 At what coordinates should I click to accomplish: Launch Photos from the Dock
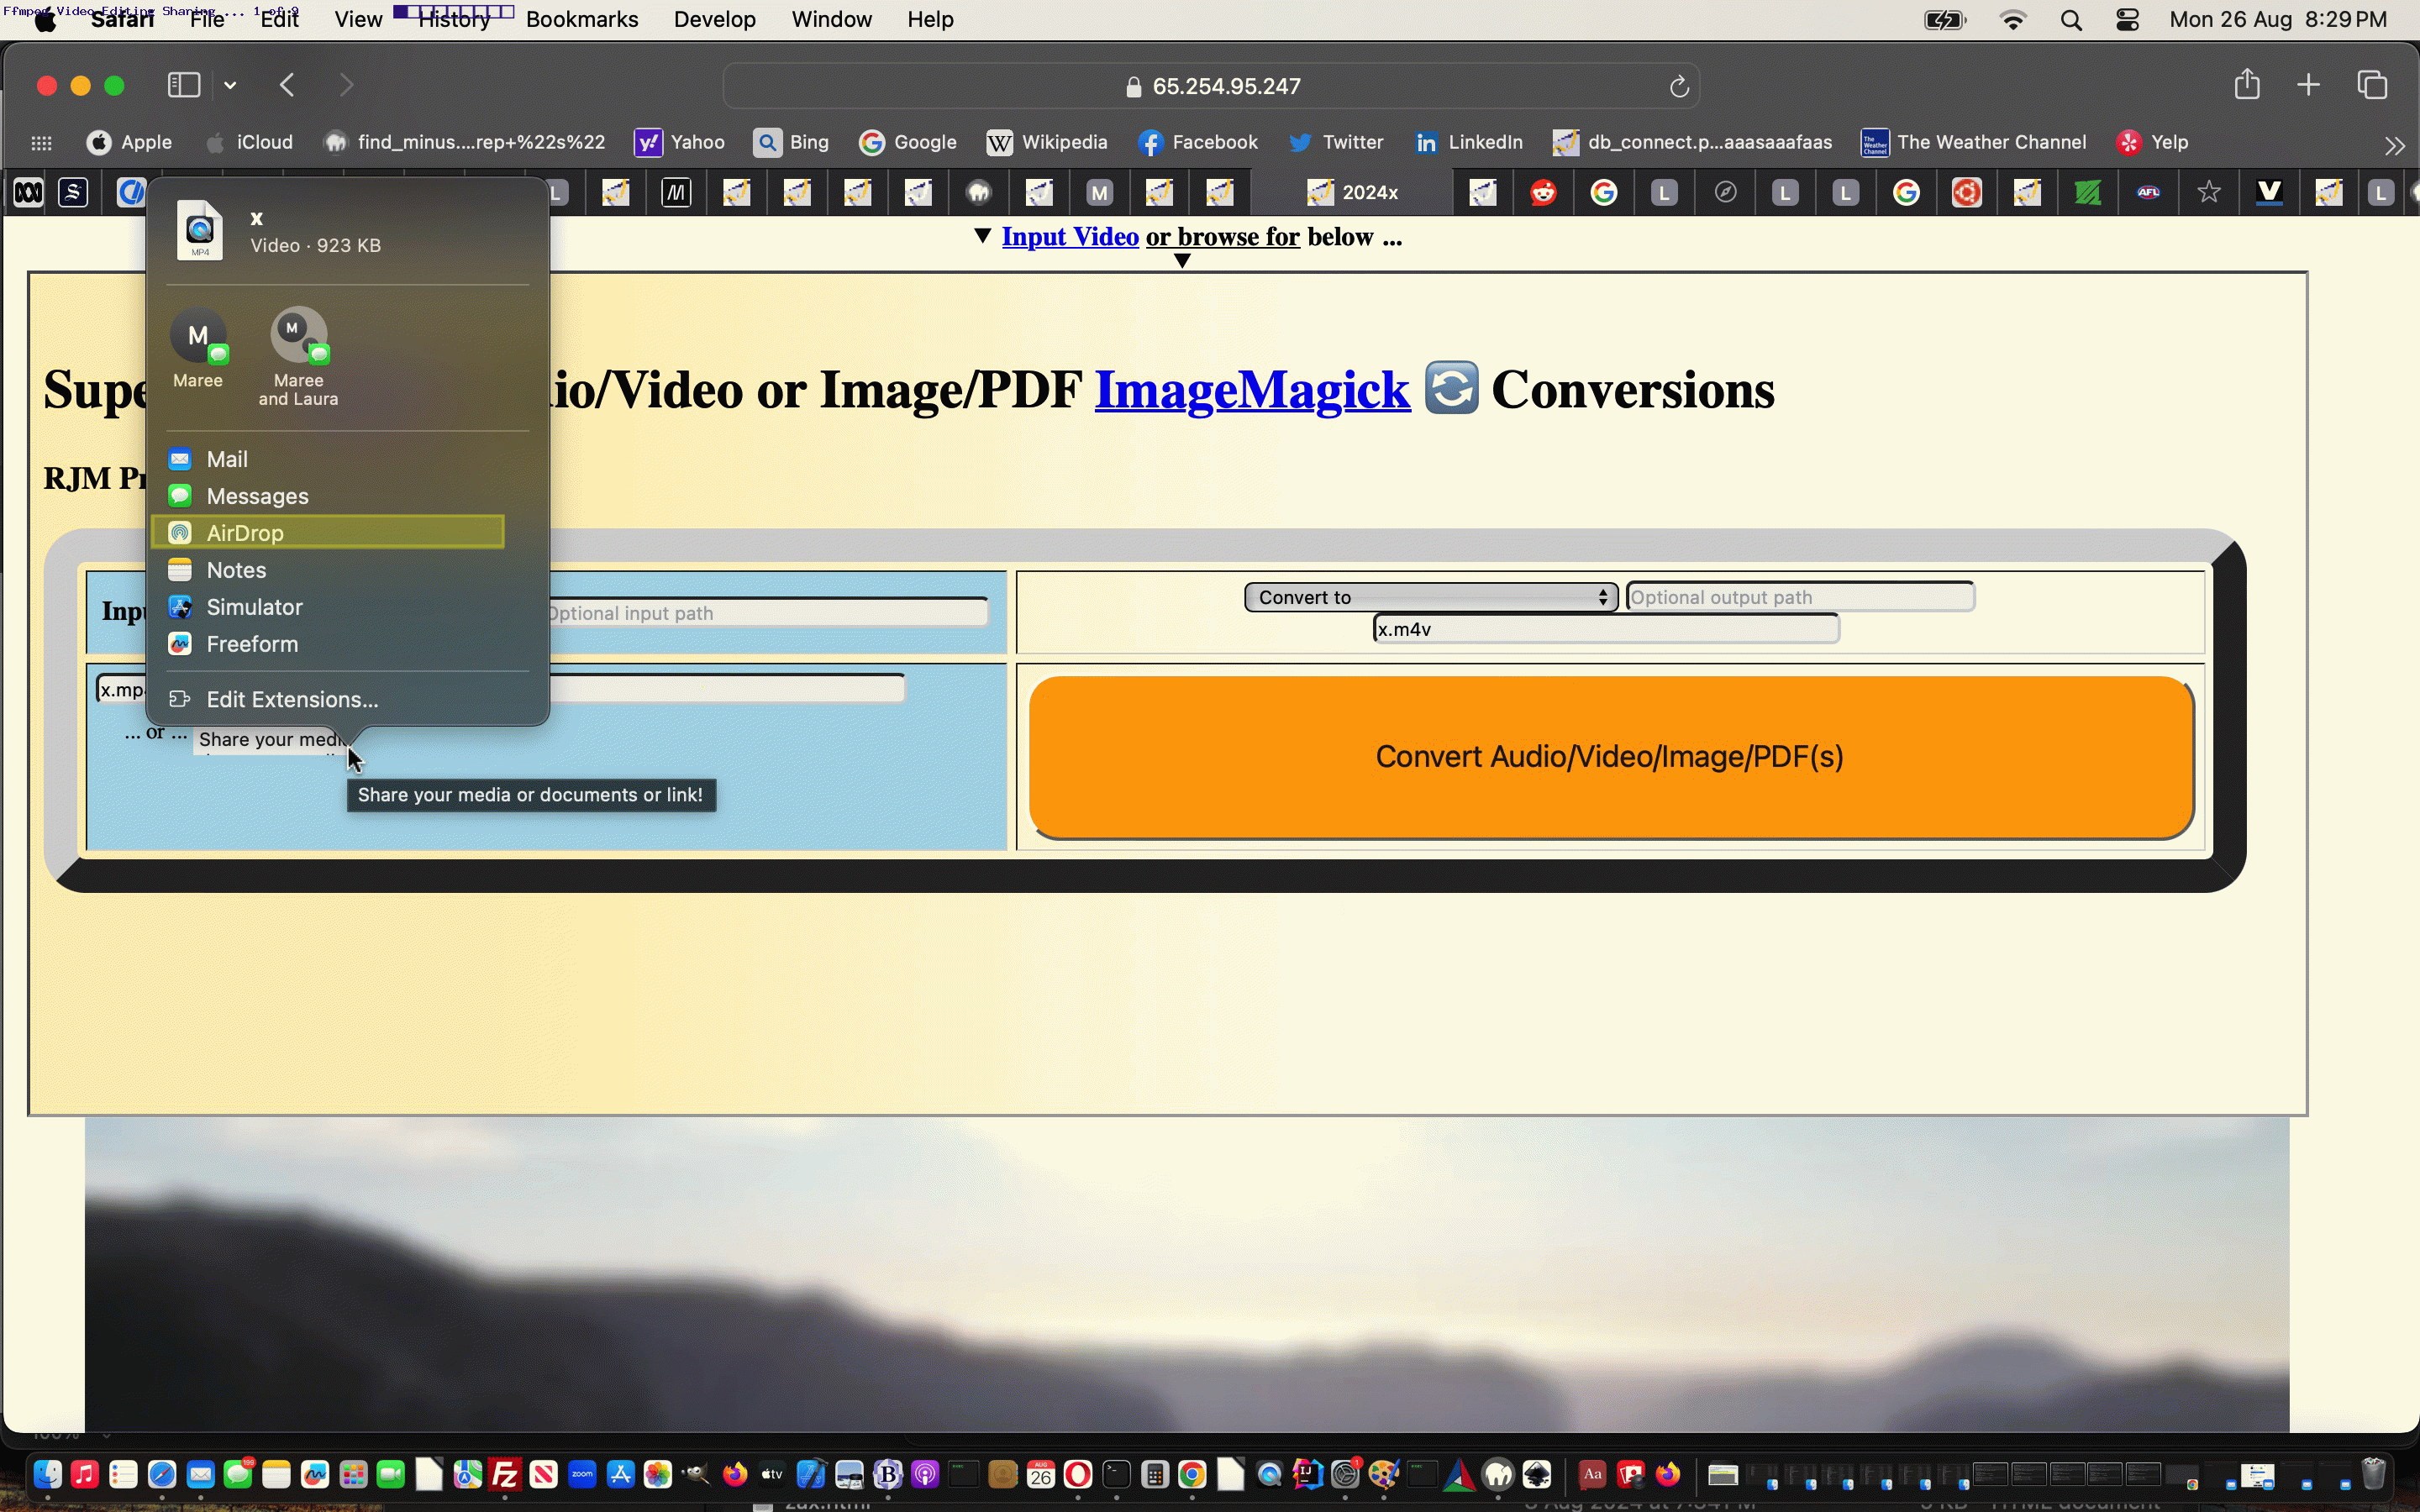pyautogui.click(x=658, y=1474)
